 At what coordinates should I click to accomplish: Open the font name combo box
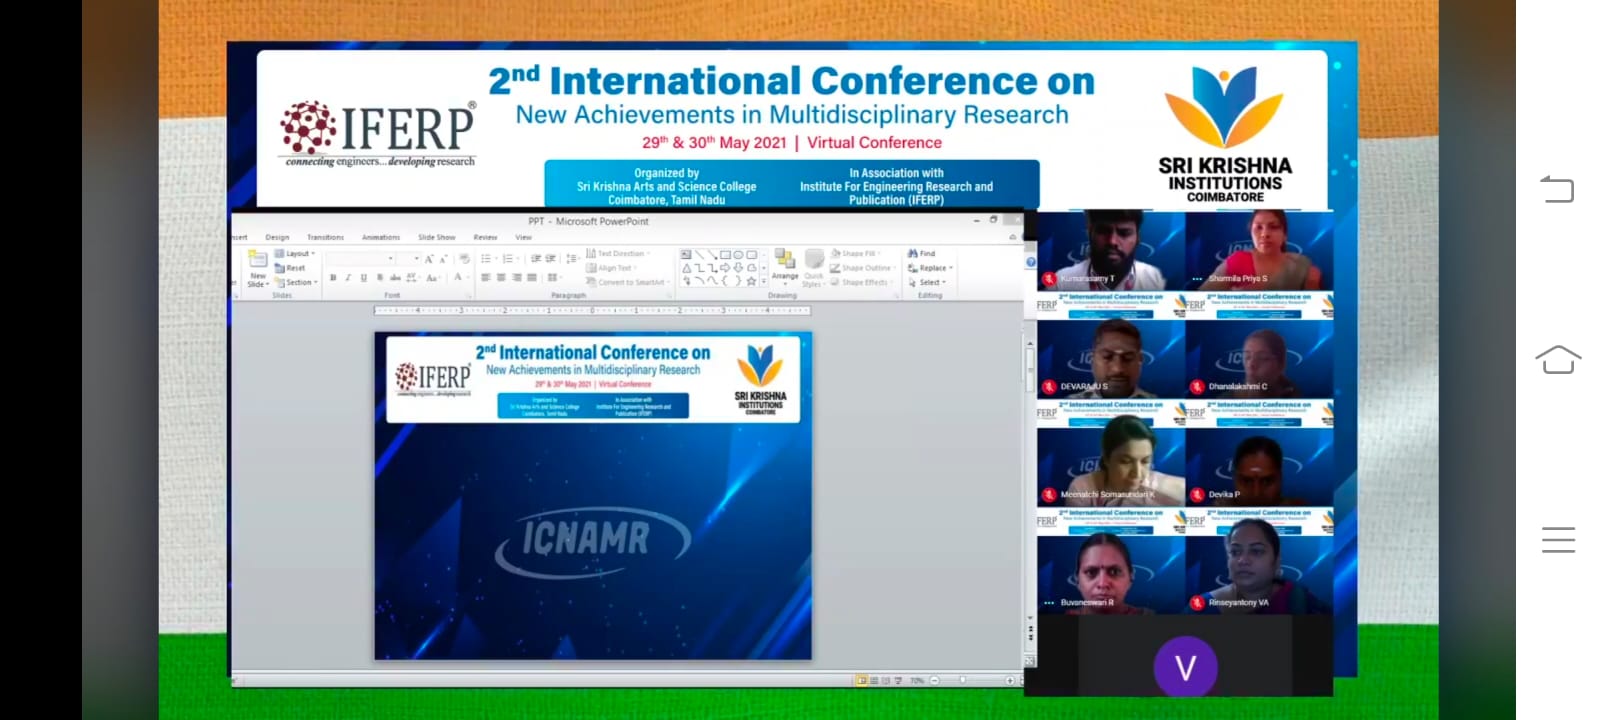click(361, 258)
